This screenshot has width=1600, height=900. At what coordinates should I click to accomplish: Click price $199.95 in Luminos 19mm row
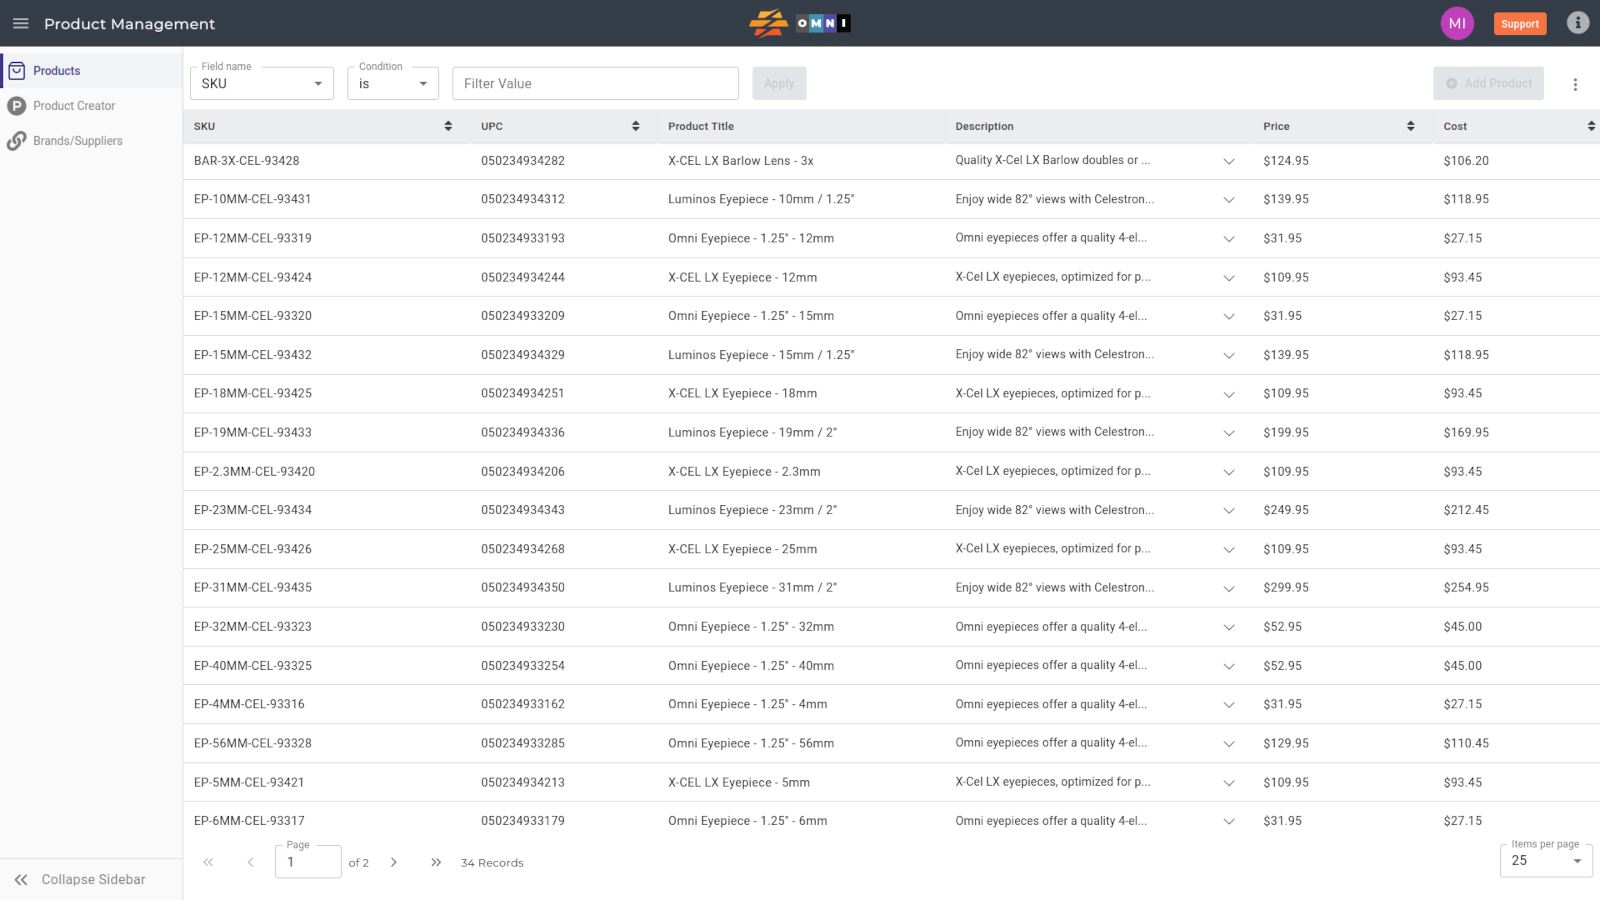(1286, 433)
